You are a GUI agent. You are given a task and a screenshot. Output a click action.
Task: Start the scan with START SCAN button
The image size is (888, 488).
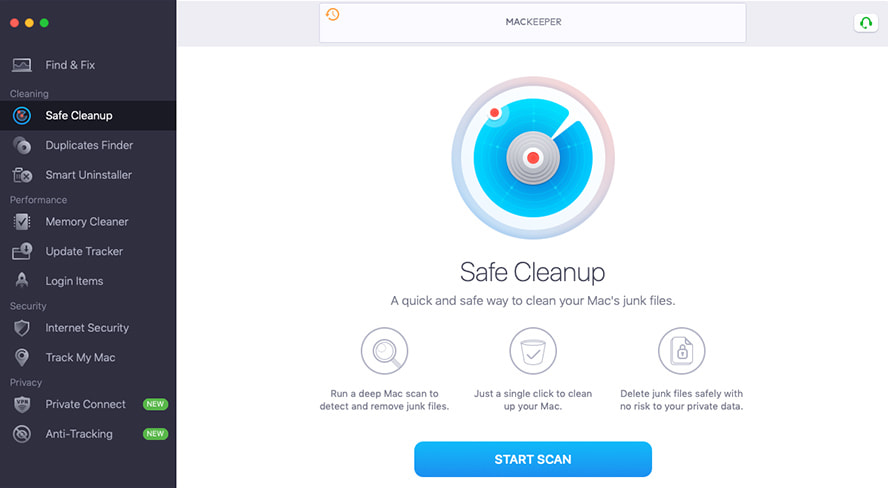pyautogui.click(x=533, y=459)
